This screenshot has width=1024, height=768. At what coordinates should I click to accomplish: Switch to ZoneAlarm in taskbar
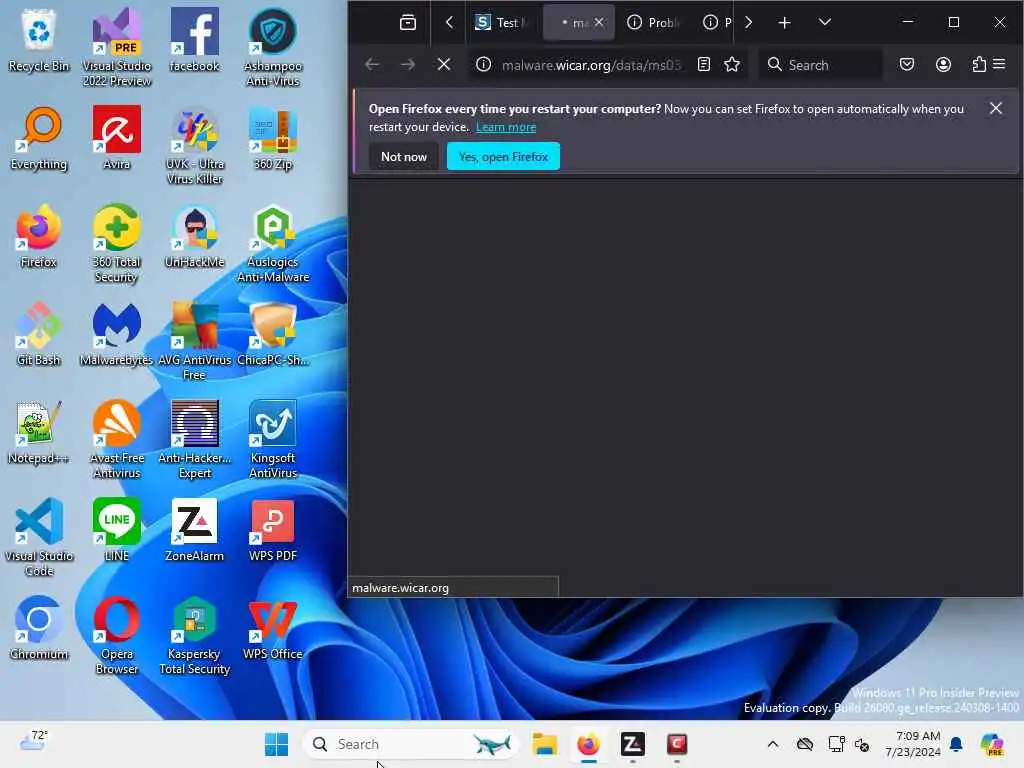pyautogui.click(x=632, y=744)
